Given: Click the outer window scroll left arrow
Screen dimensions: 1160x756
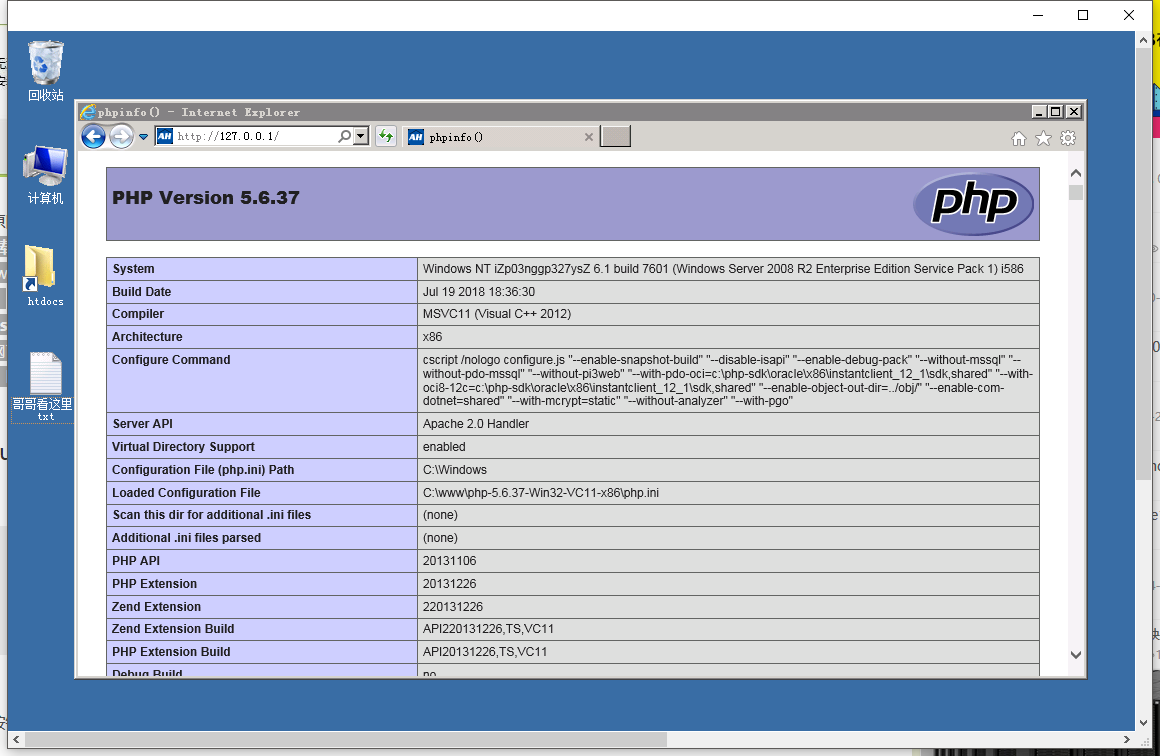Looking at the screenshot, I should click(x=16, y=739).
